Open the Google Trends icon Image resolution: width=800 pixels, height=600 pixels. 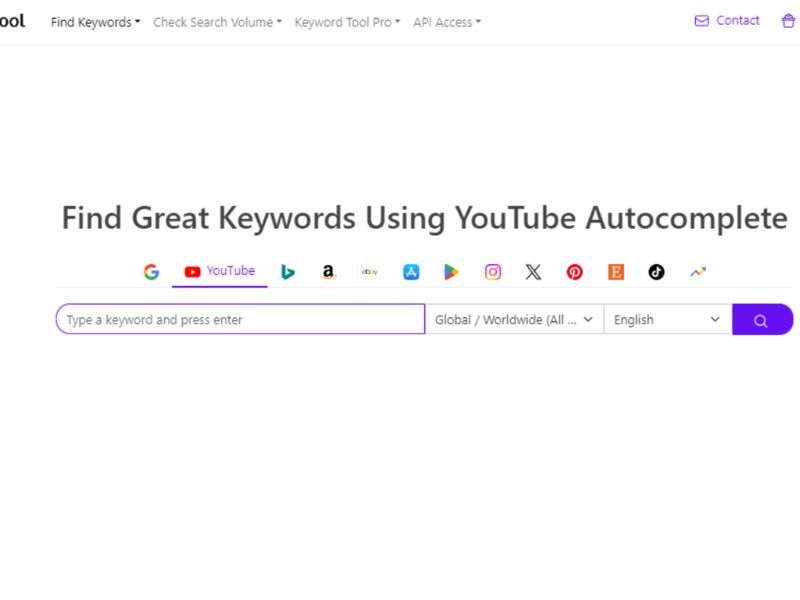click(x=697, y=271)
